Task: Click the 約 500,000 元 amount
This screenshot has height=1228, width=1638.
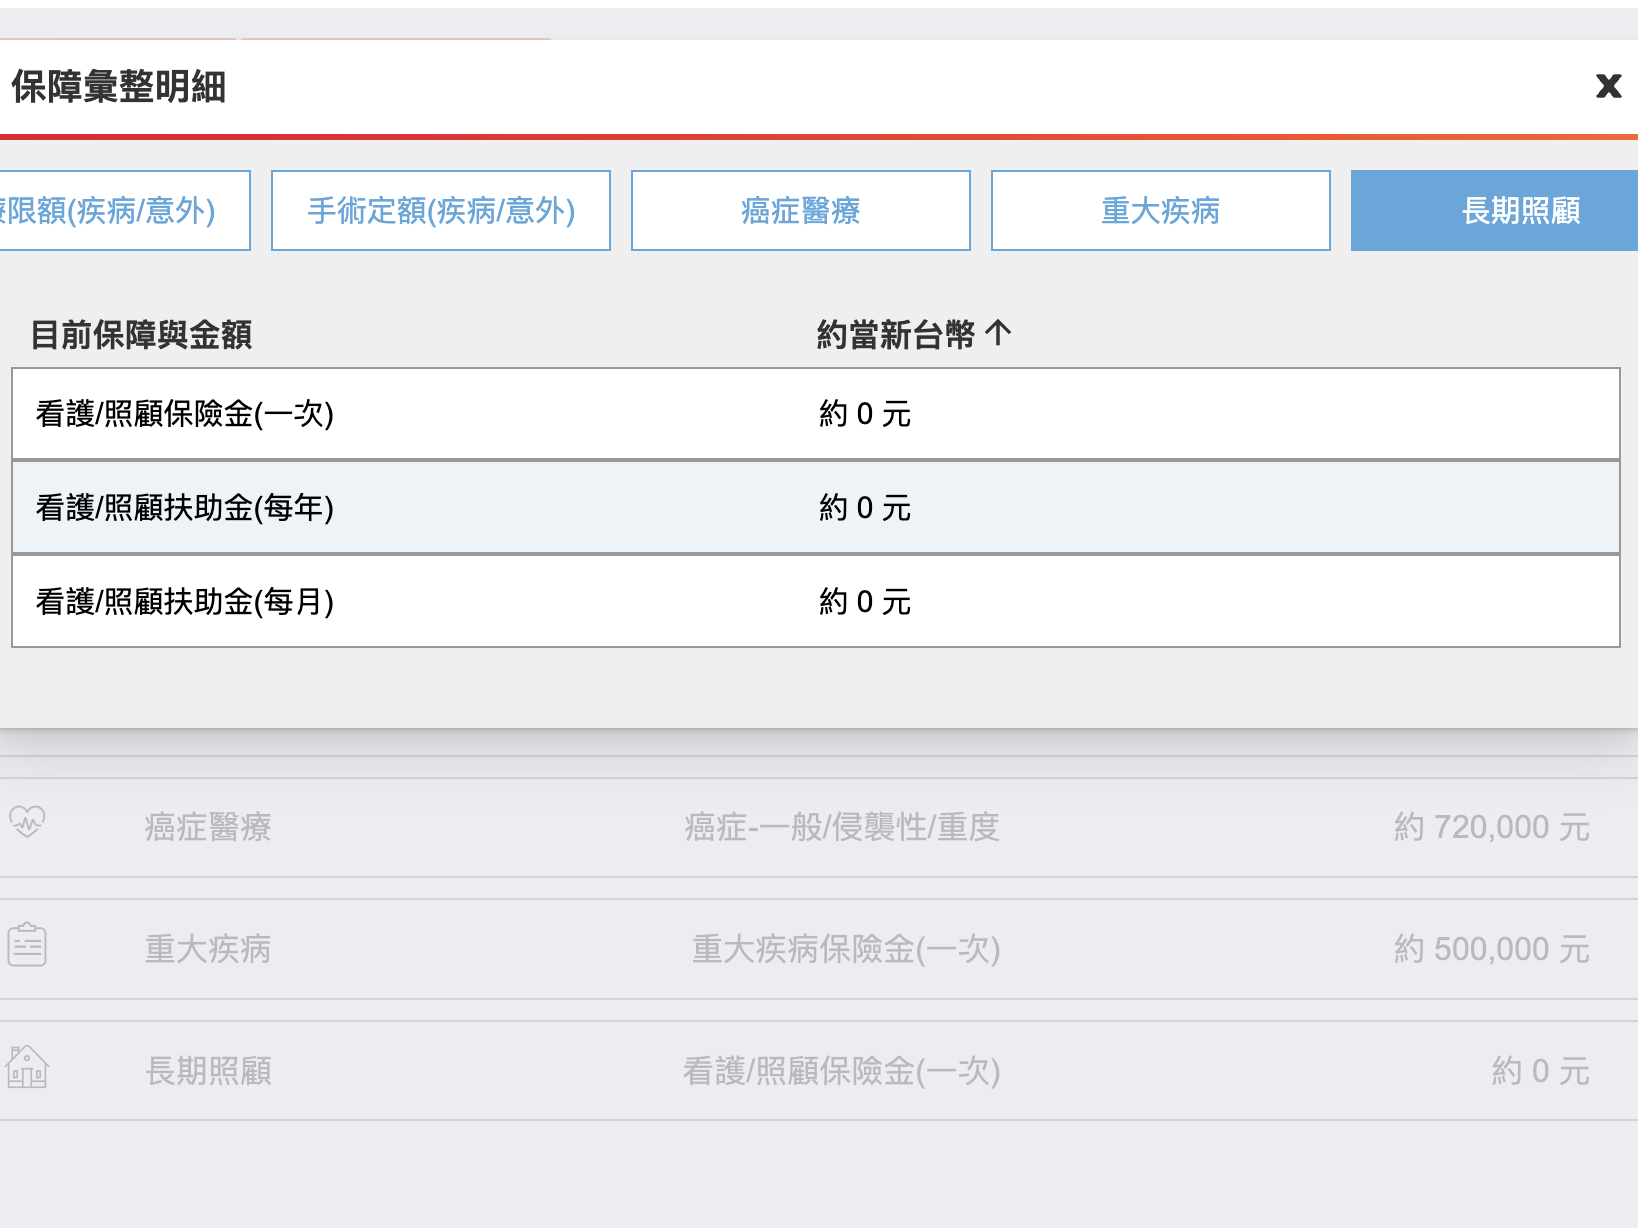Action: pos(1491,949)
